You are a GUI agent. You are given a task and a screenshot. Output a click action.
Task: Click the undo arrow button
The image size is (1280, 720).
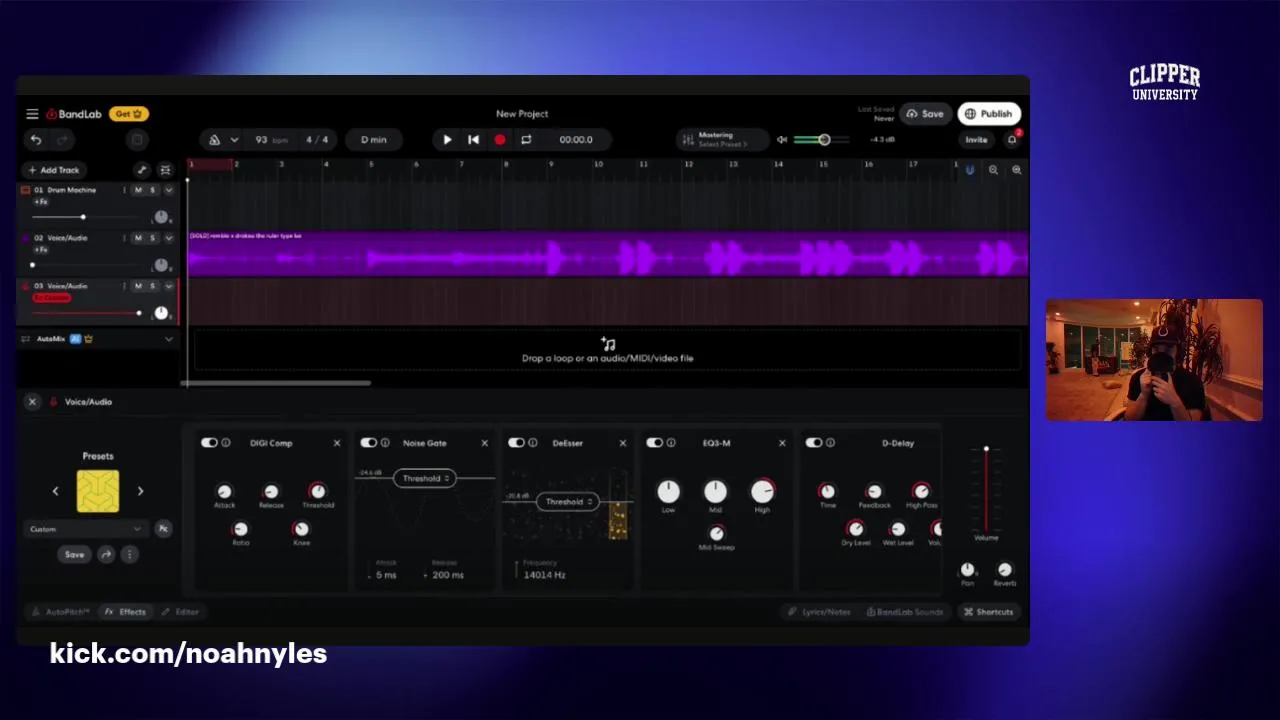pyautogui.click(x=36, y=140)
